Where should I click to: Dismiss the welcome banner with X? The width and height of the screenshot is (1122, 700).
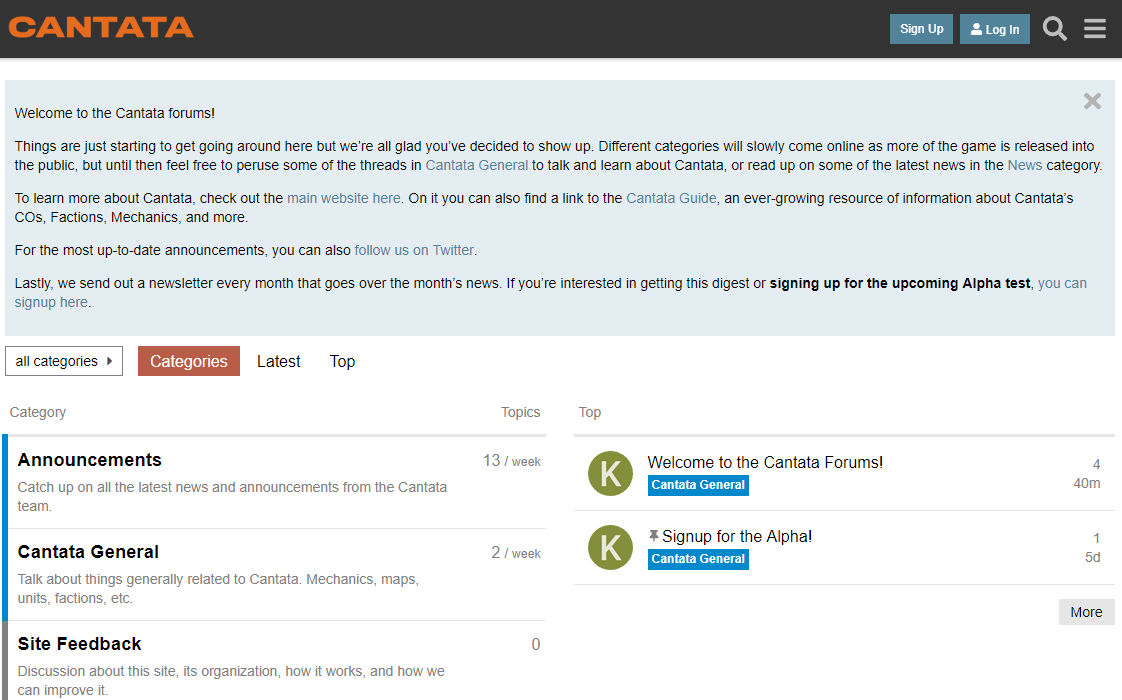[1092, 101]
